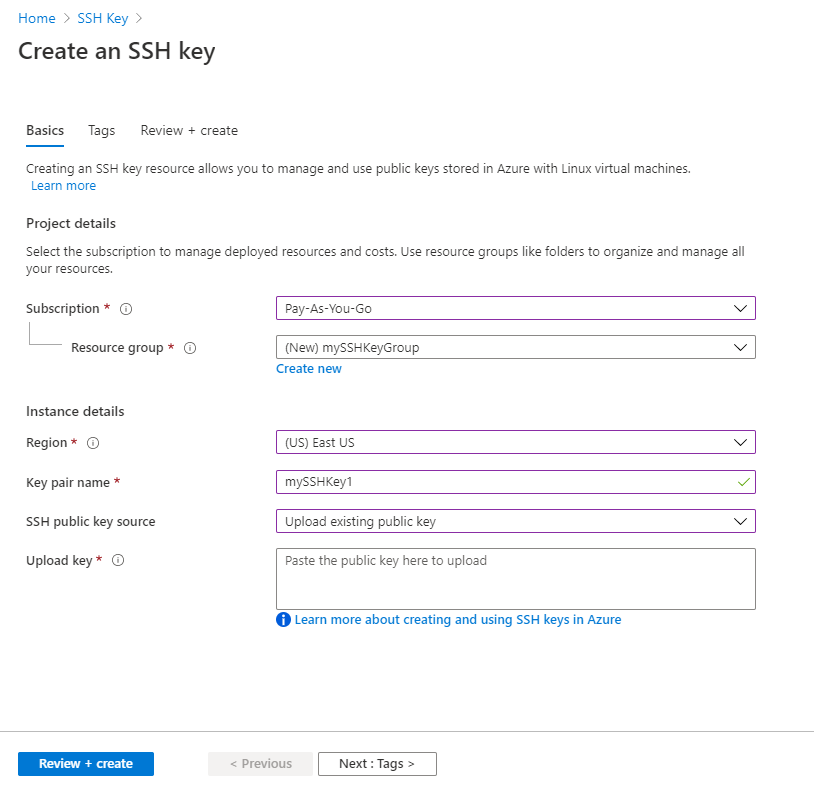Open the Create new resource group link

pyautogui.click(x=308, y=368)
